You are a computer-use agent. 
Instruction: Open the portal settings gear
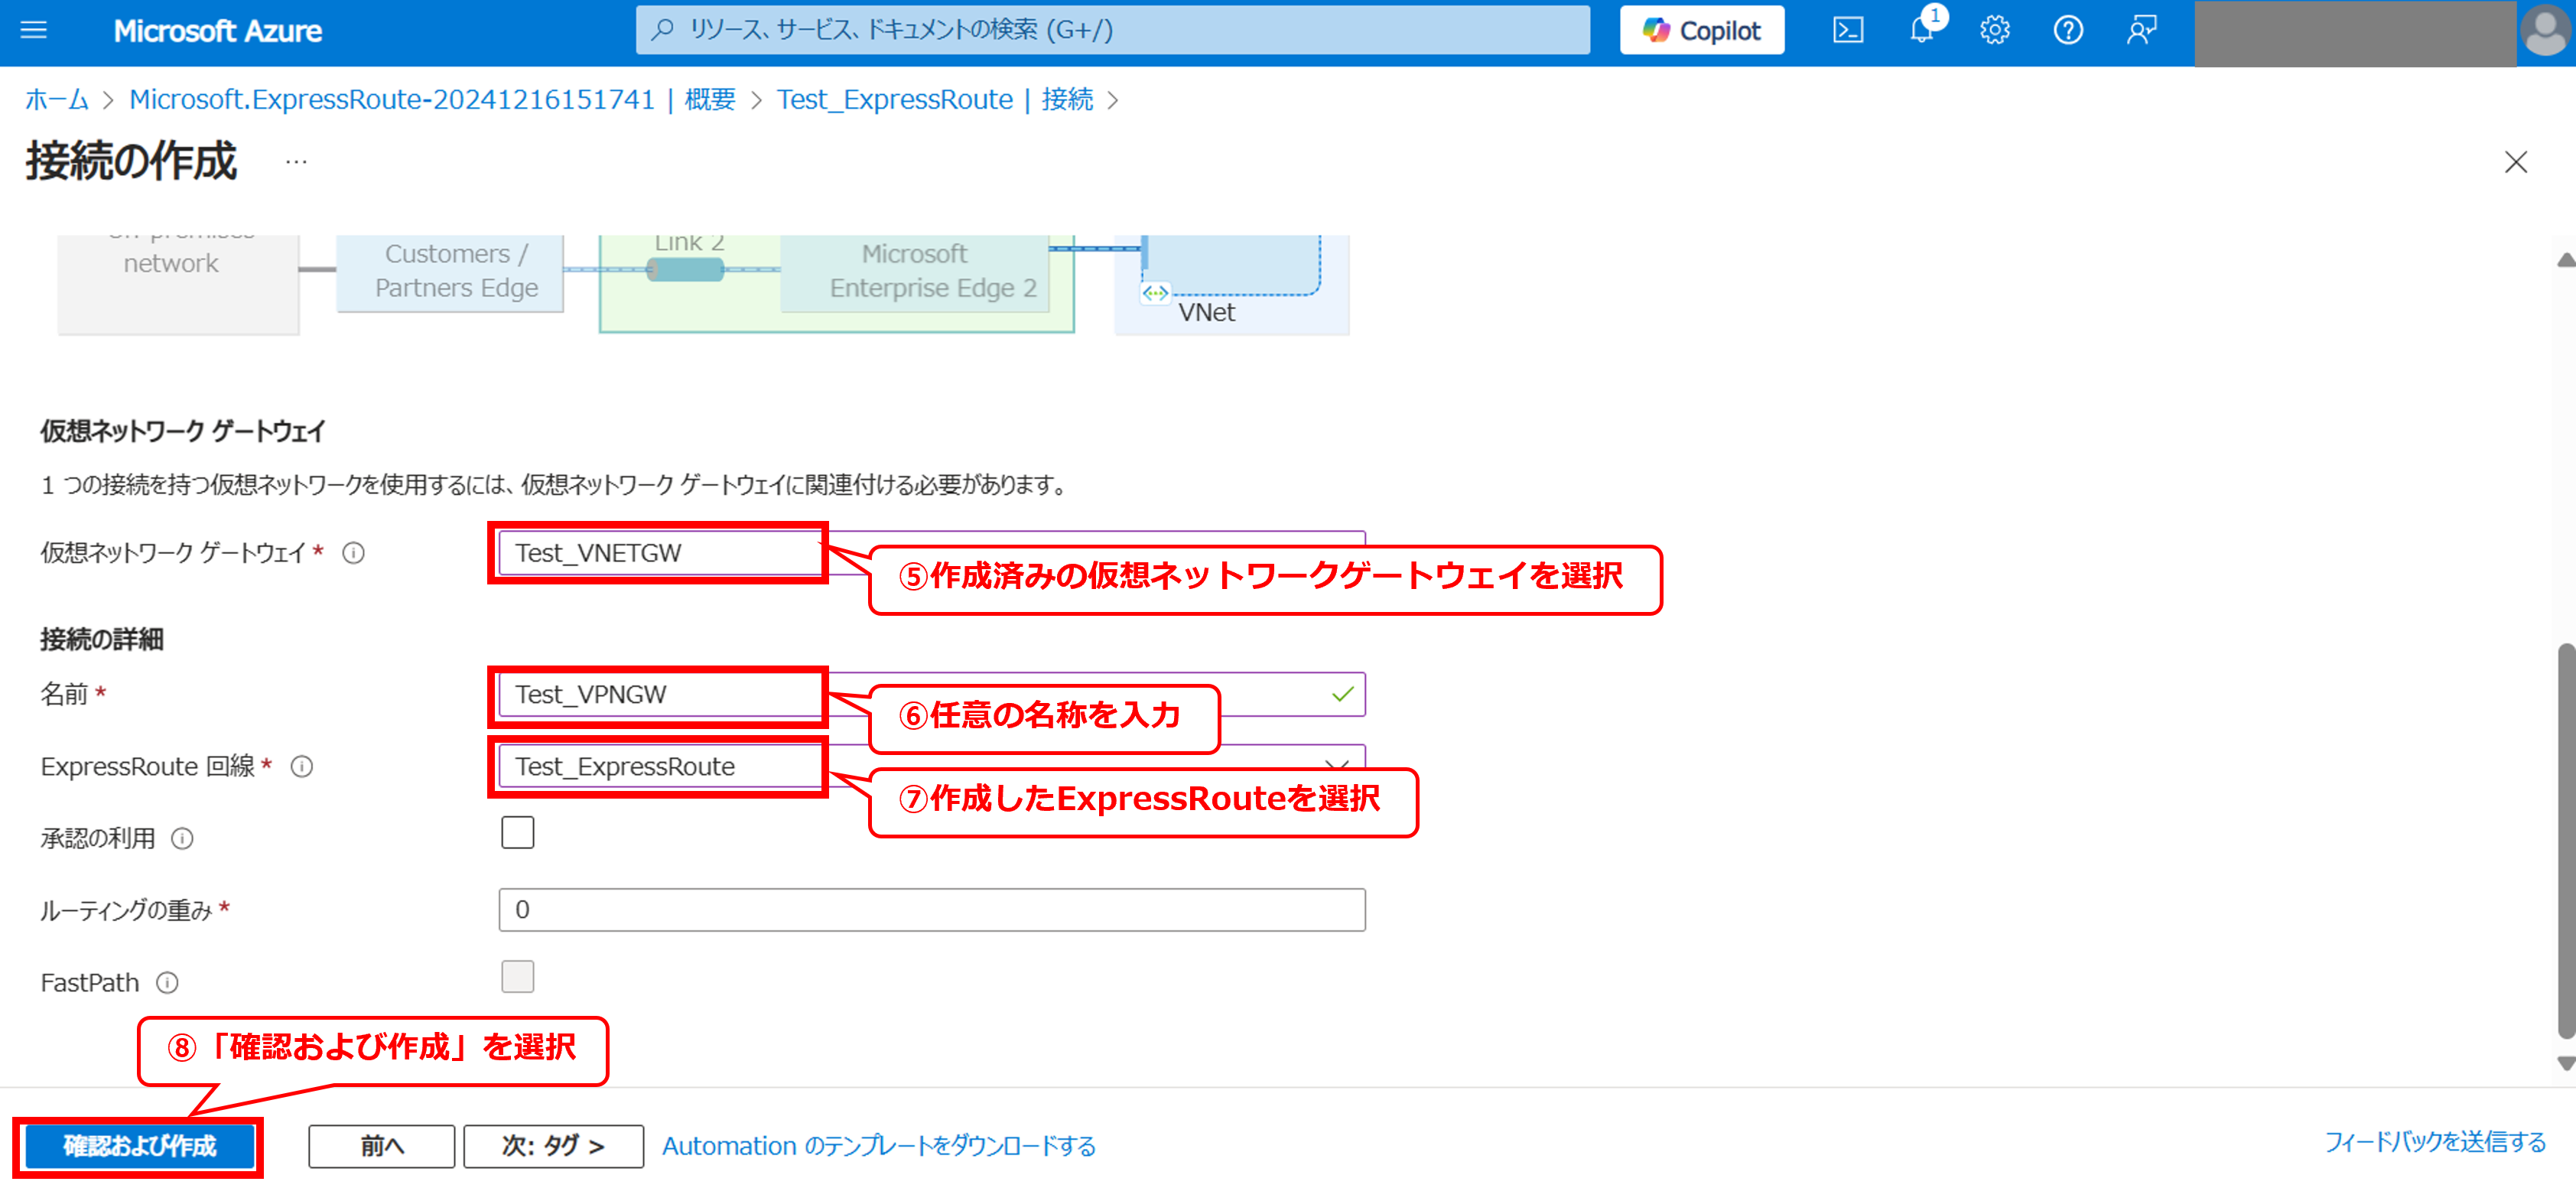point(1994,30)
